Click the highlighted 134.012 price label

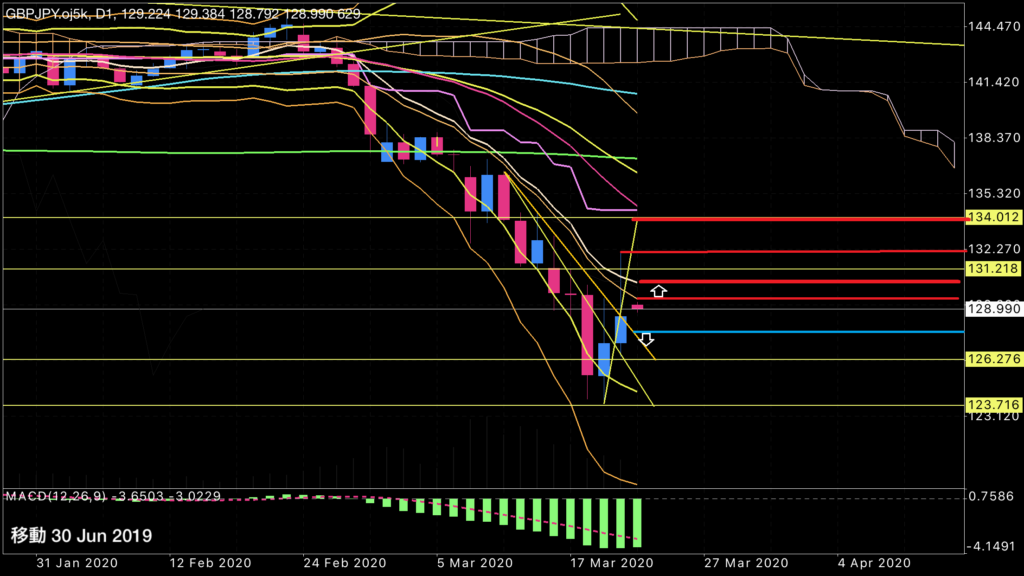[993, 217]
